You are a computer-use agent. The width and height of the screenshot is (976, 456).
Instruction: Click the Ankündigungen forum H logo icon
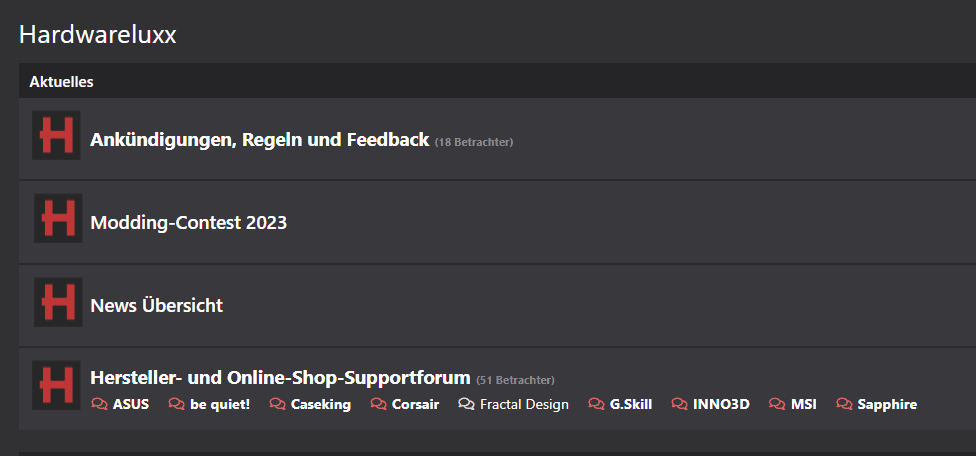[x=57, y=135]
